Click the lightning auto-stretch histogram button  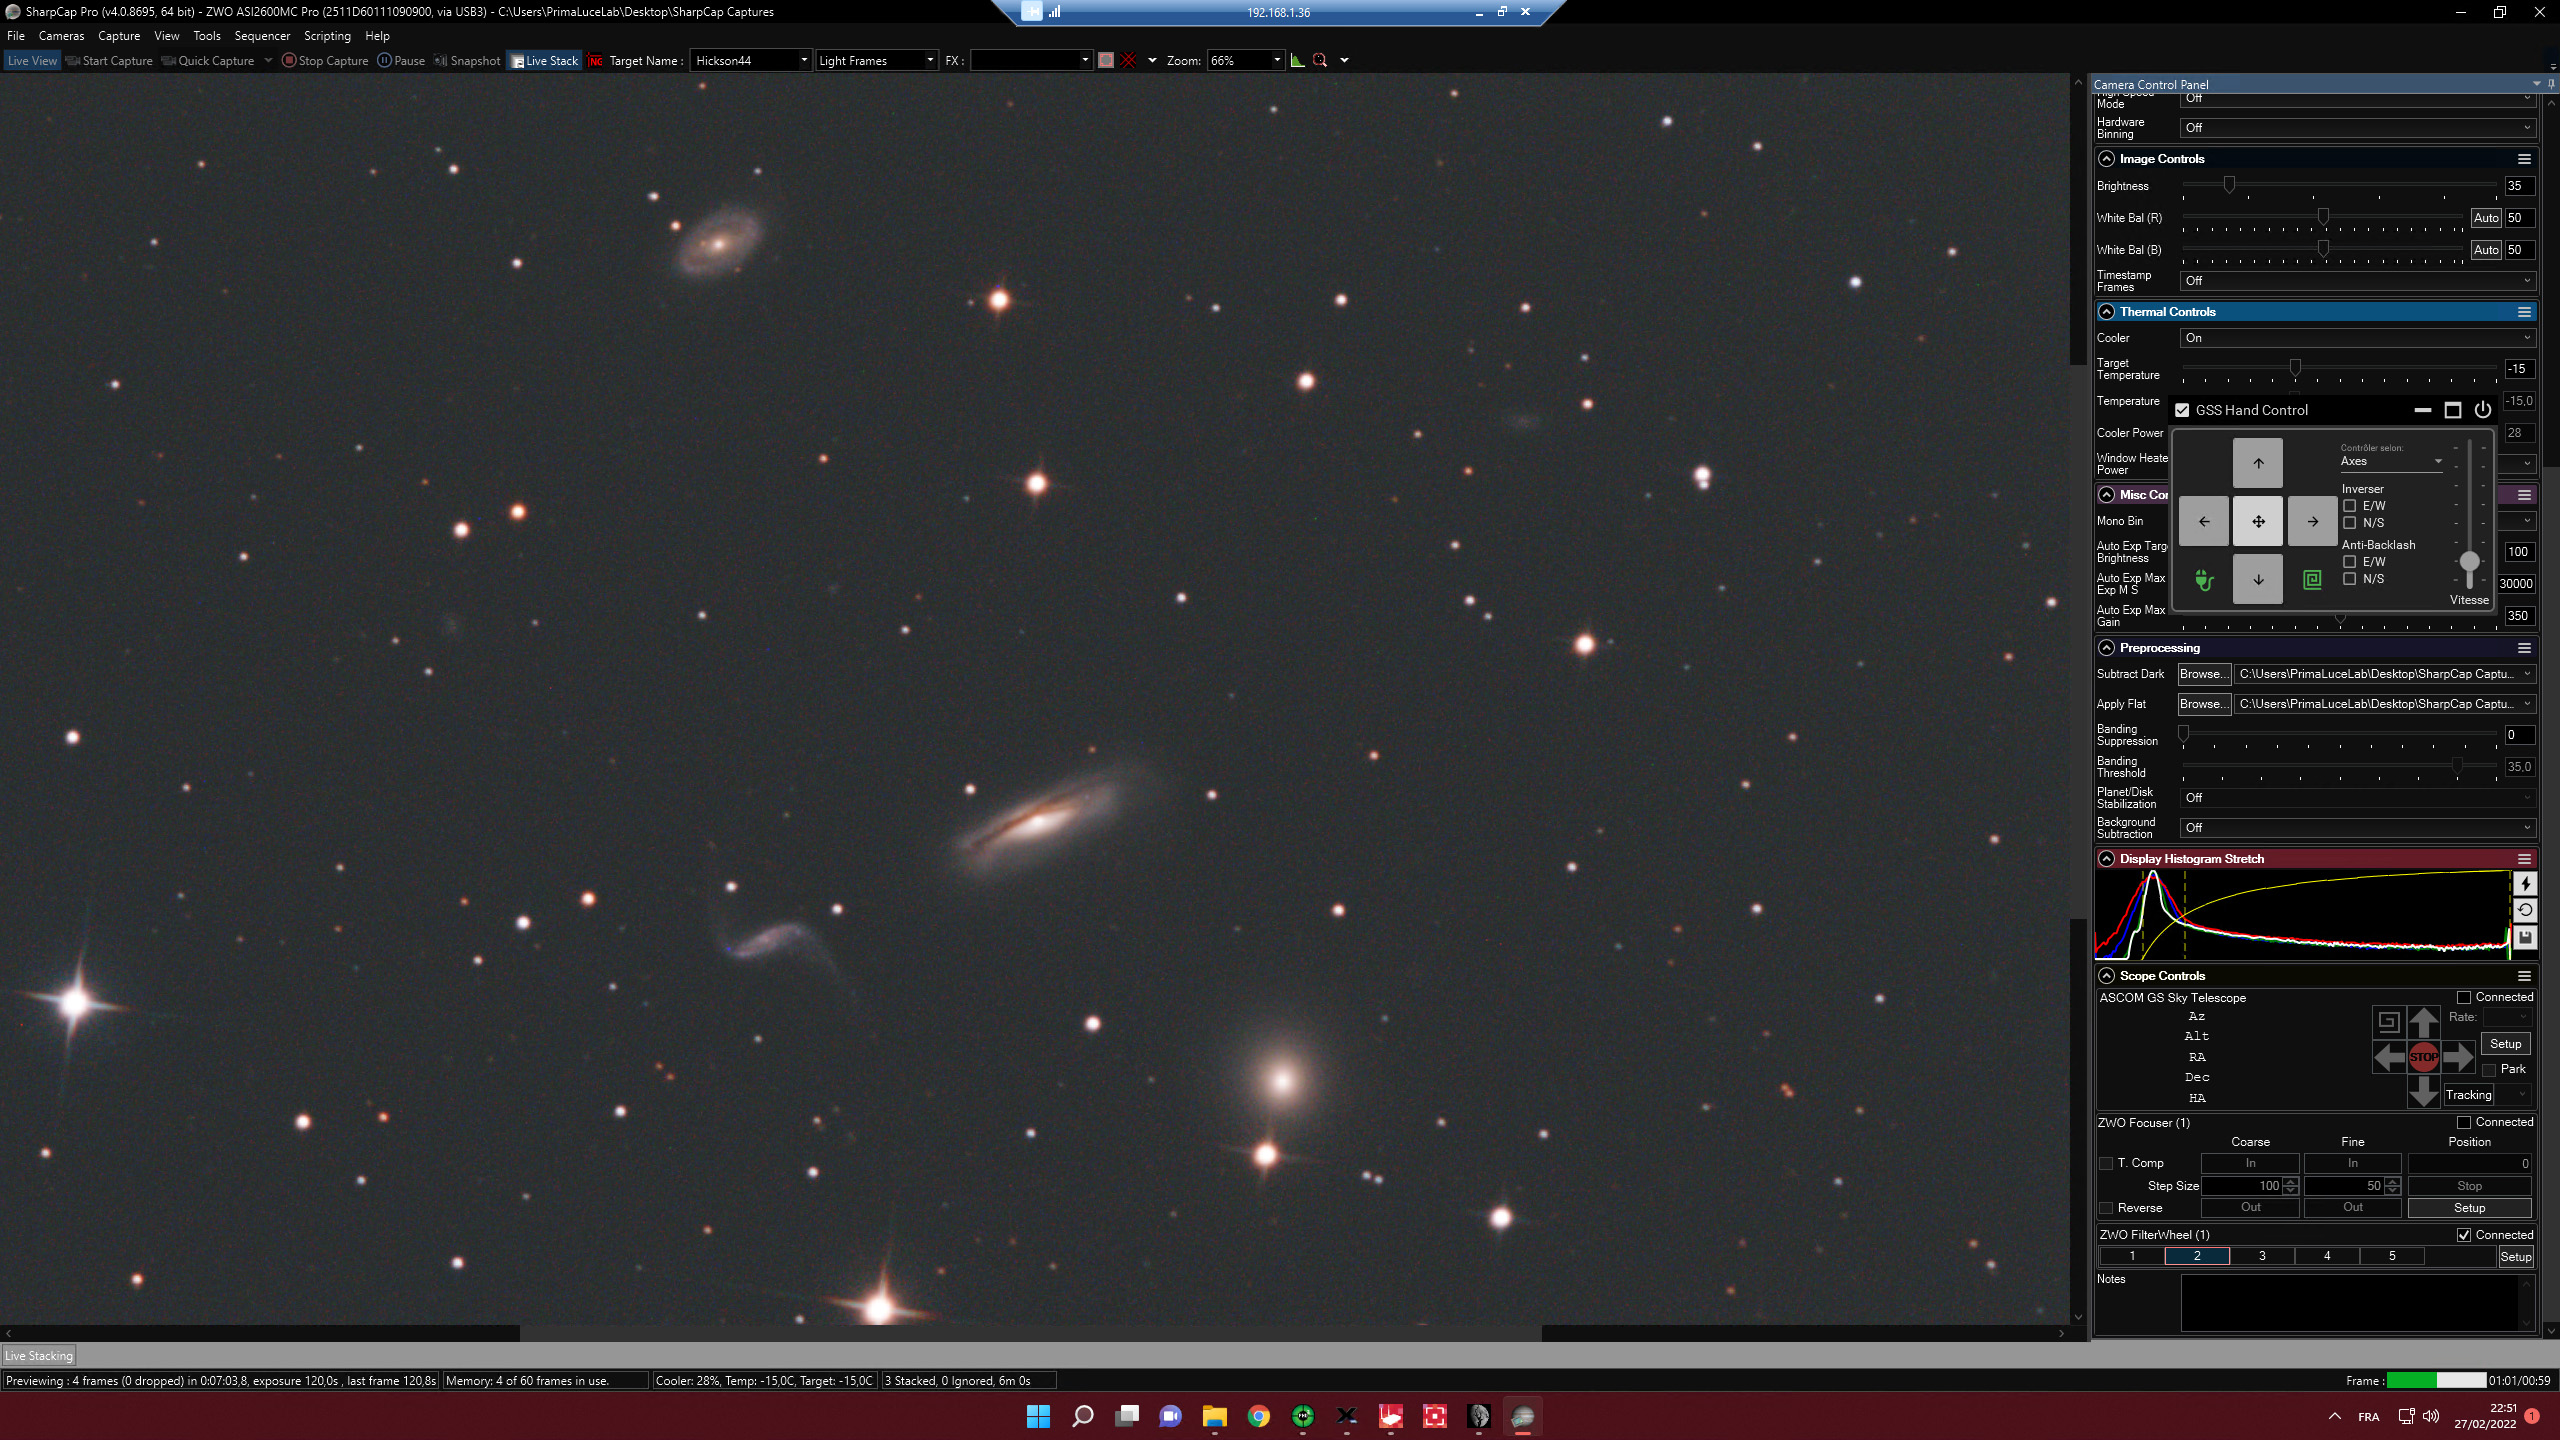click(2525, 884)
